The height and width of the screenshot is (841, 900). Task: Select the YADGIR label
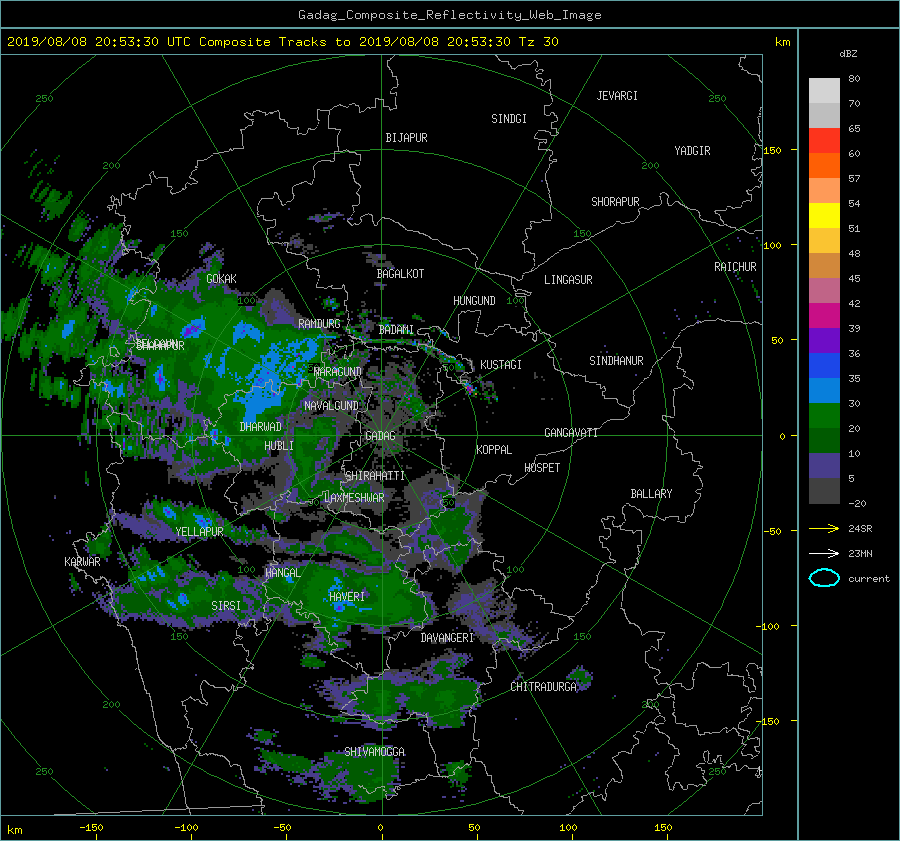(x=692, y=151)
